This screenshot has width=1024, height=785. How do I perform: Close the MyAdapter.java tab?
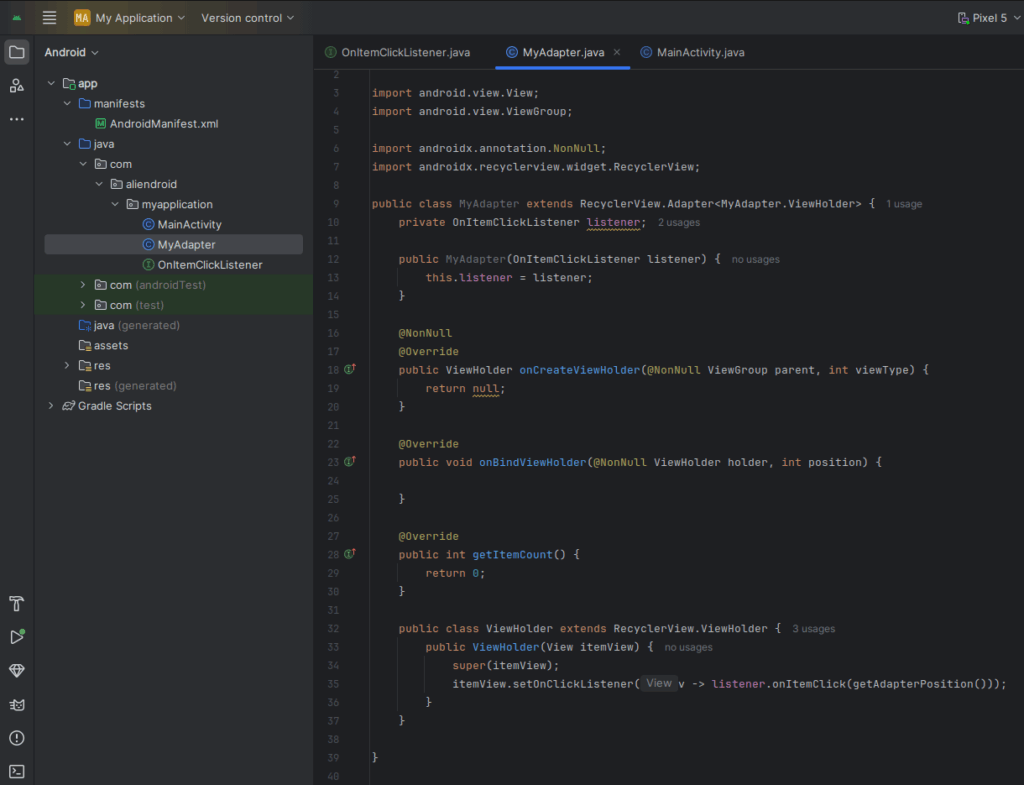pos(616,52)
